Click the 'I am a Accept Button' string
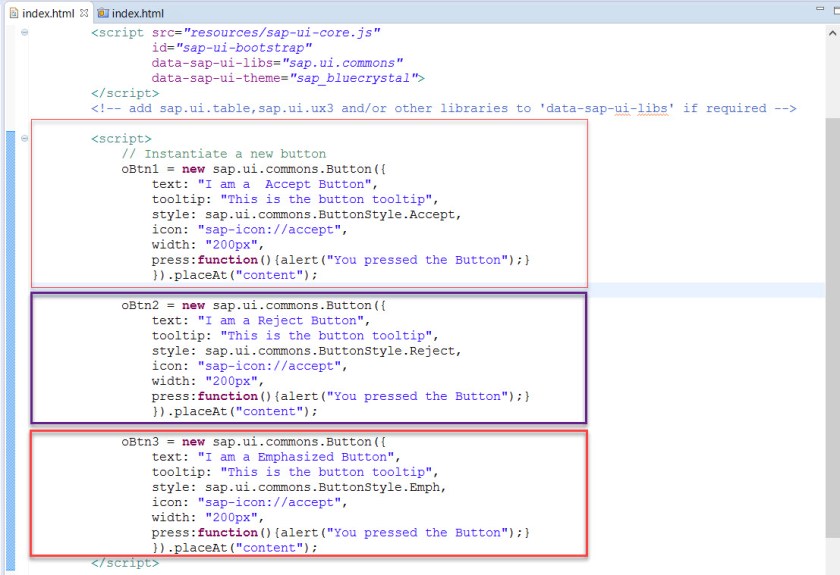The image size is (840, 575). (285, 184)
